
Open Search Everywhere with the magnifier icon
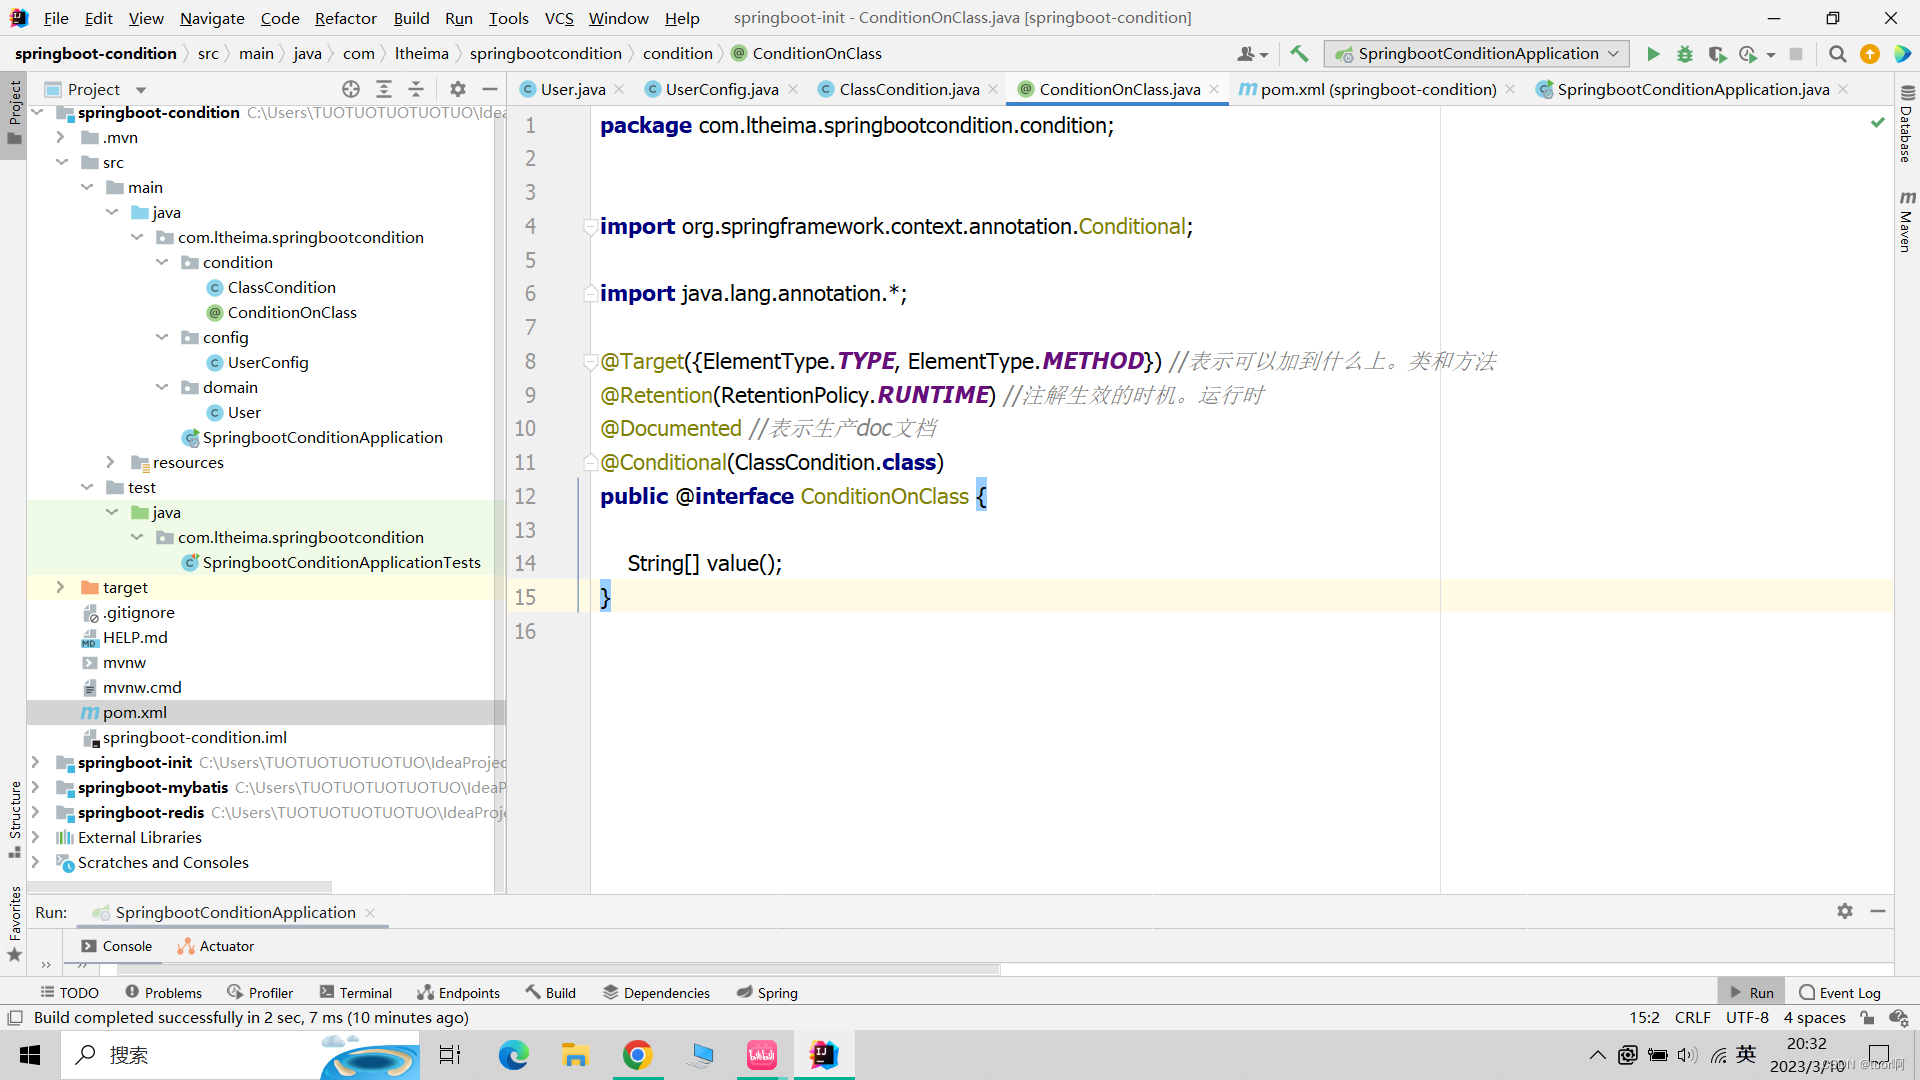pyautogui.click(x=1837, y=54)
